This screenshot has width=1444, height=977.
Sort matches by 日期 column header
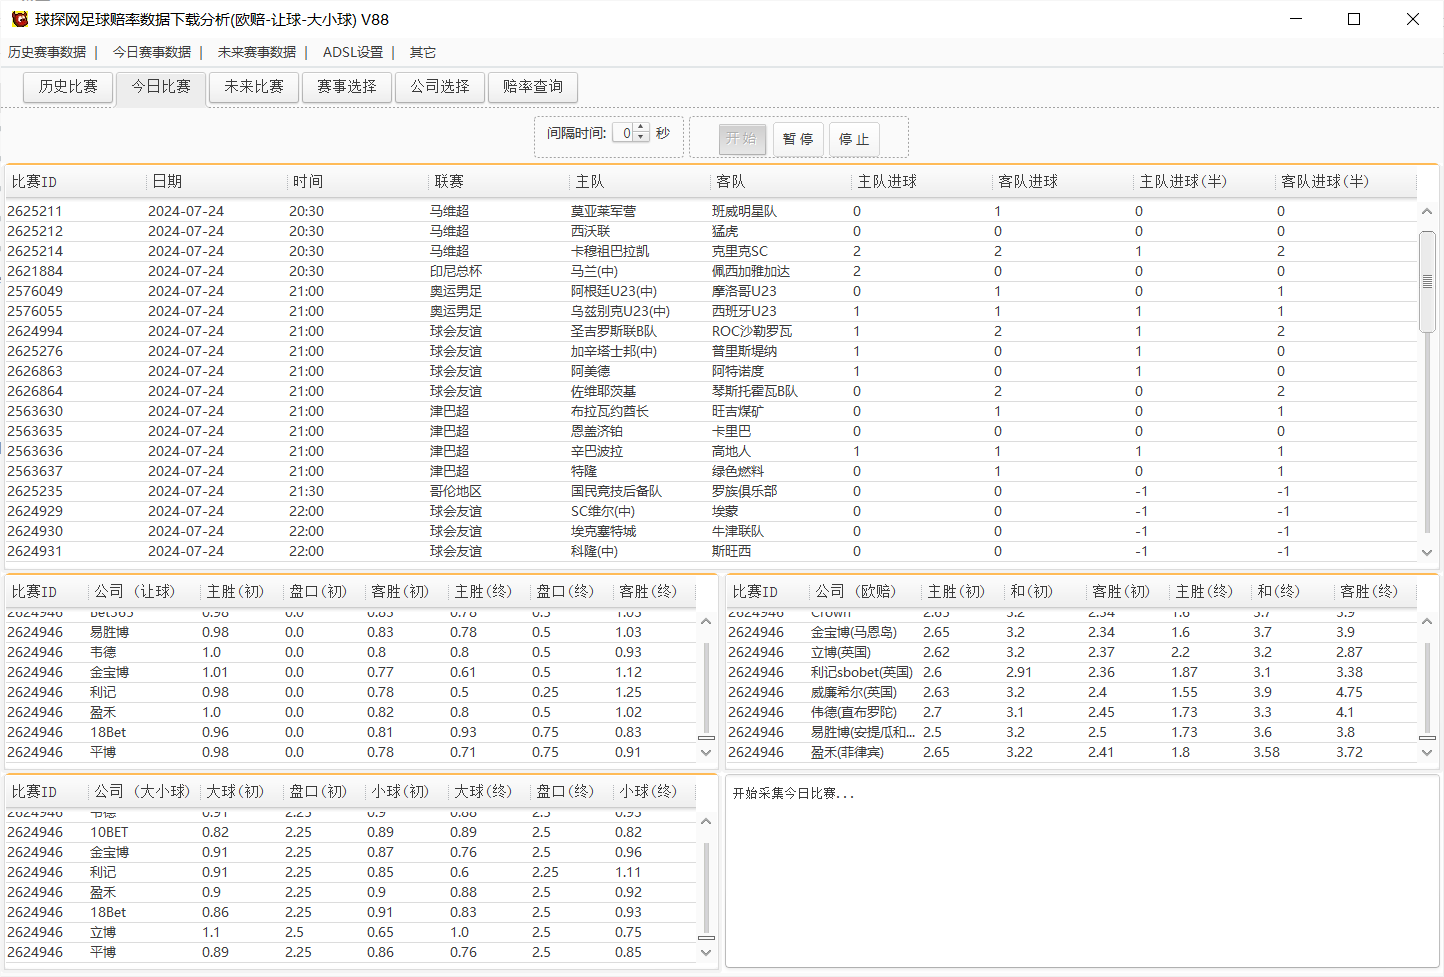217,182
